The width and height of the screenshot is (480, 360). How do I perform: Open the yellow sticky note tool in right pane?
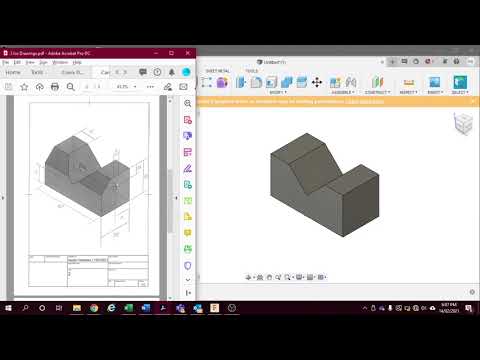click(x=188, y=233)
